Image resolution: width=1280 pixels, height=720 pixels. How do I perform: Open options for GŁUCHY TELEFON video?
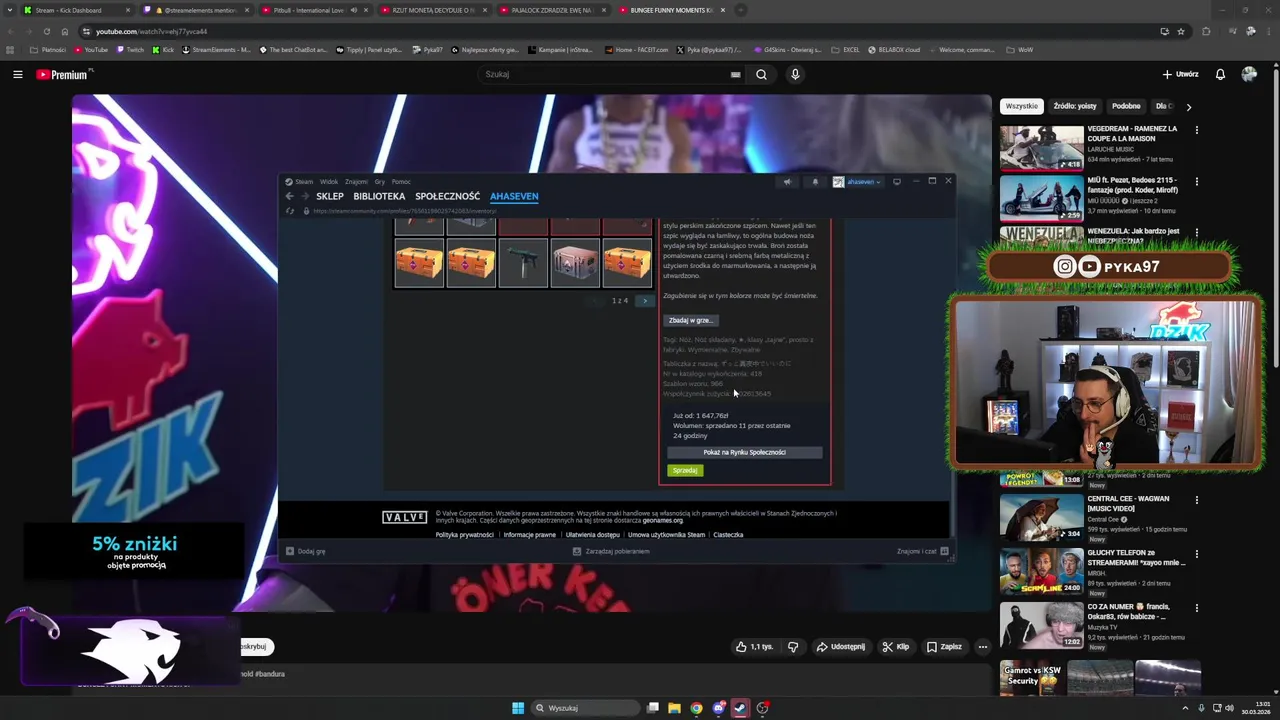pyautogui.click(x=1197, y=554)
